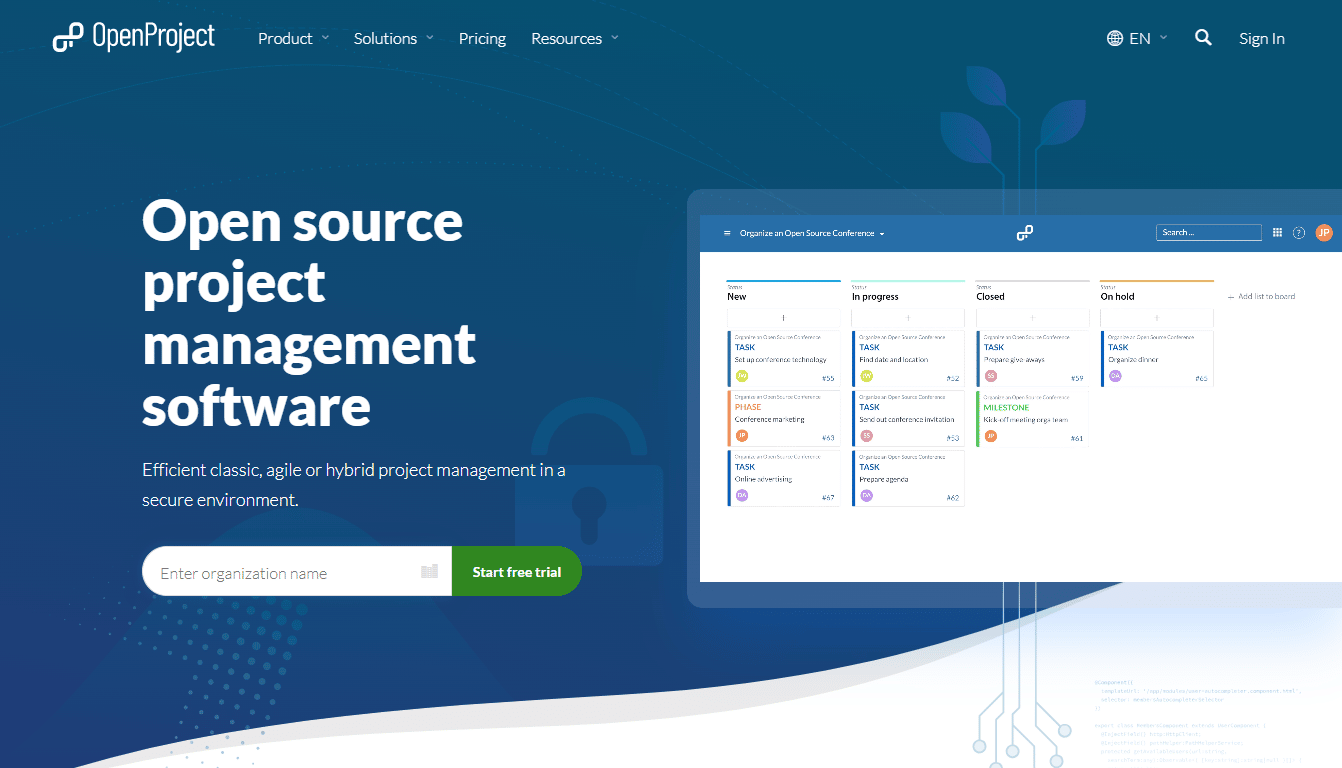The width and height of the screenshot is (1342, 768).
Task: Open the Resources menu
Action: tap(575, 39)
